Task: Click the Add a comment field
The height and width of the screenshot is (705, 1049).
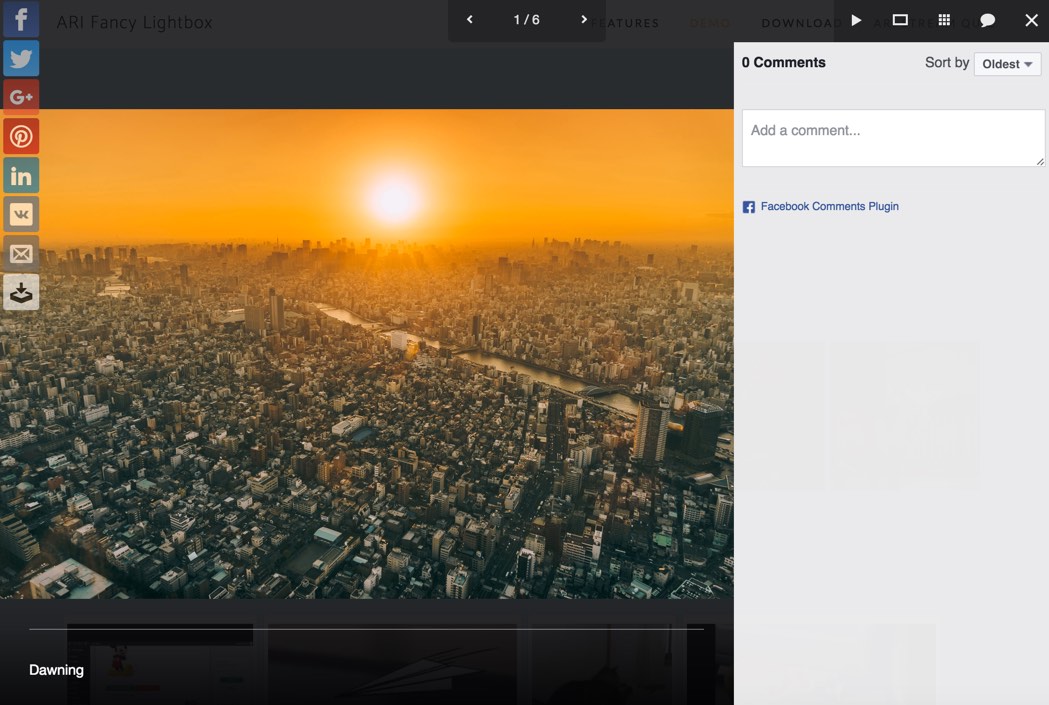Action: (893, 138)
